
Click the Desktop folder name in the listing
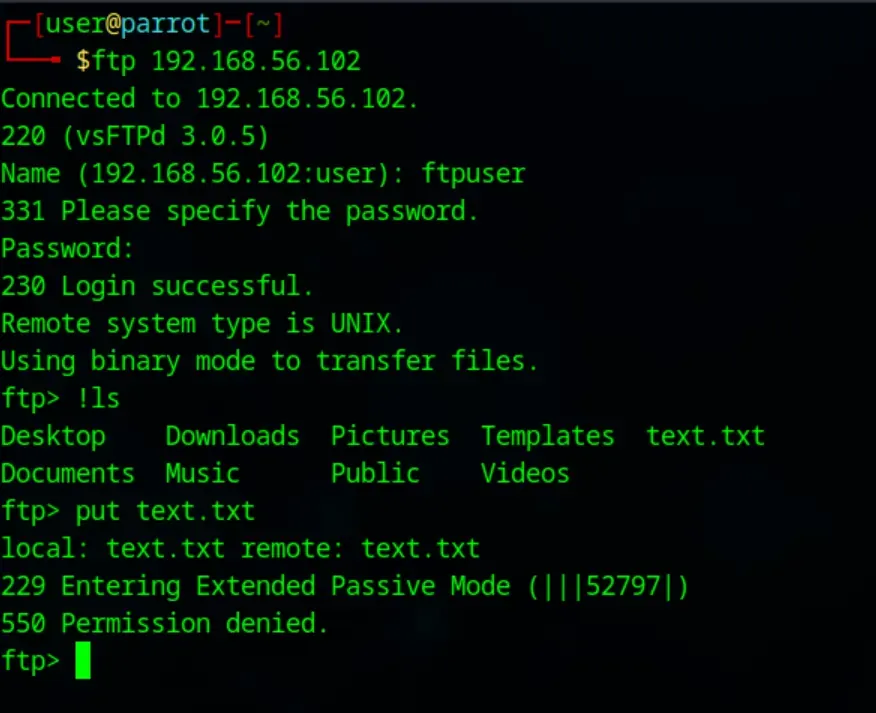(x=53, y=436)
